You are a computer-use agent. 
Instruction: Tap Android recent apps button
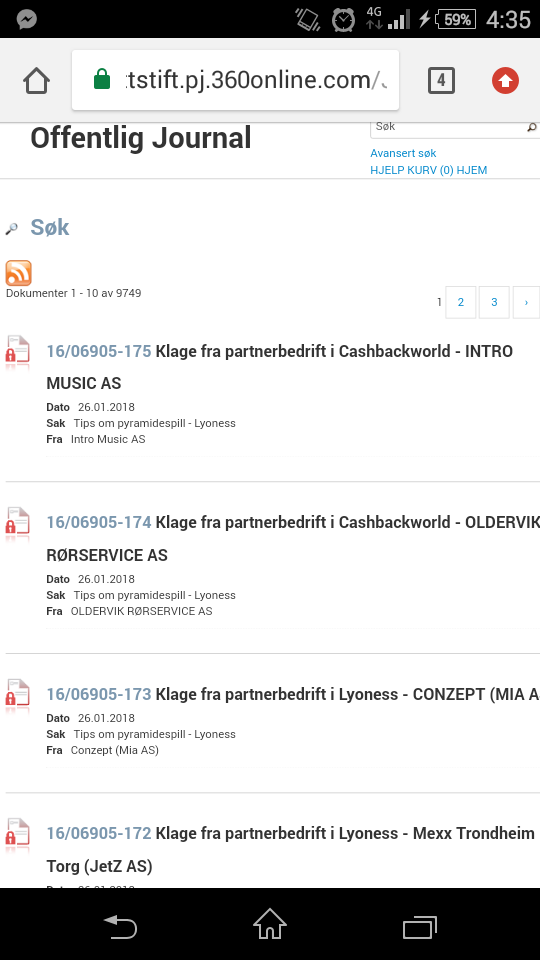(x=420, y=927)
